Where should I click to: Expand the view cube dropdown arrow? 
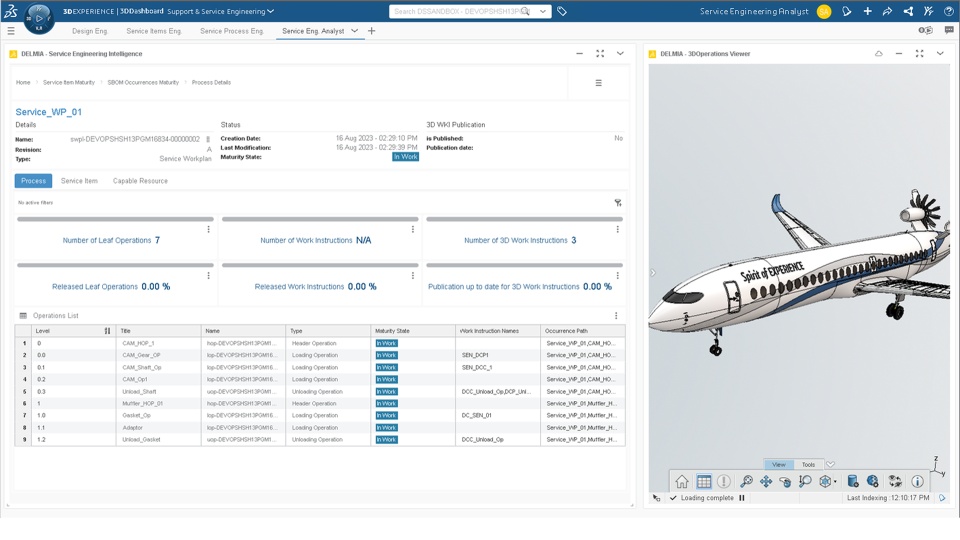point(835,482)
